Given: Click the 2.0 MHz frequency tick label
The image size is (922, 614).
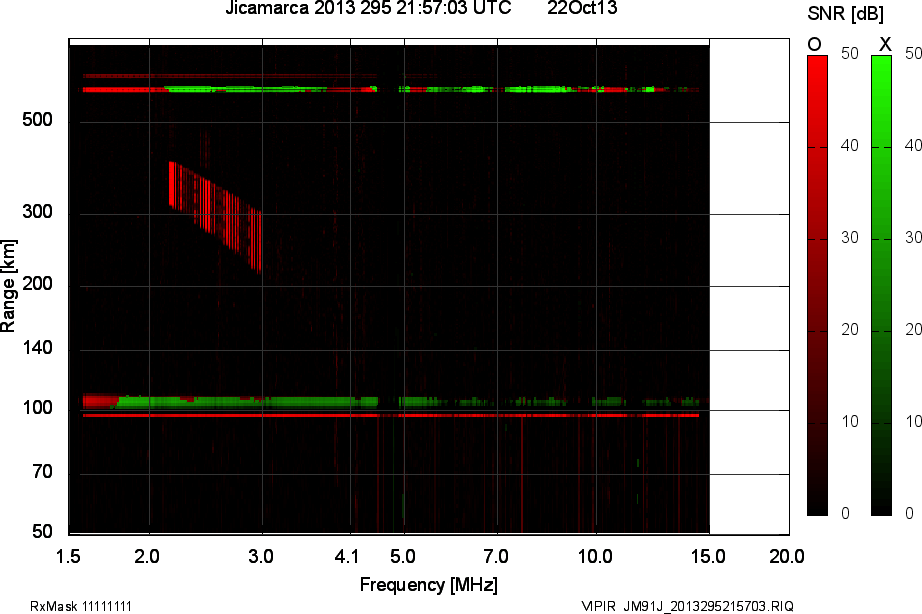Looking at the screenshot, I should coord(146,556).
